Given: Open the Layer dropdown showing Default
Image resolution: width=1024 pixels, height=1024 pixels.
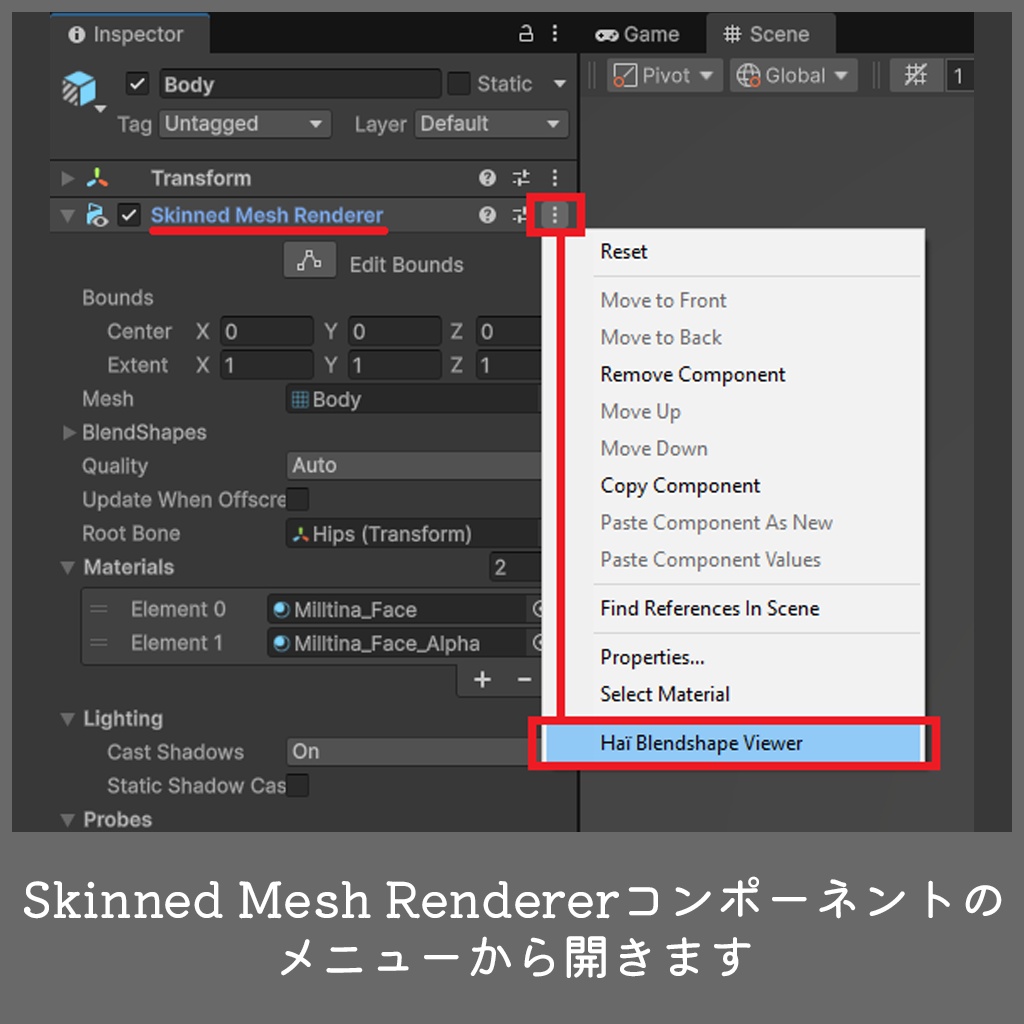Looking at the screenshot, I should click(x=491, y=123).
